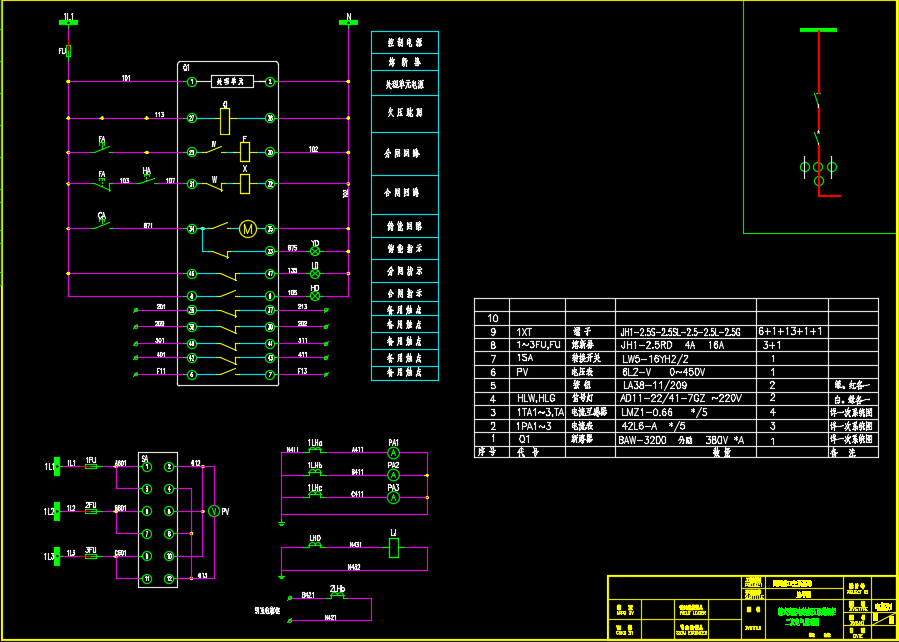Select the LHD current transformer symbol

314,546
